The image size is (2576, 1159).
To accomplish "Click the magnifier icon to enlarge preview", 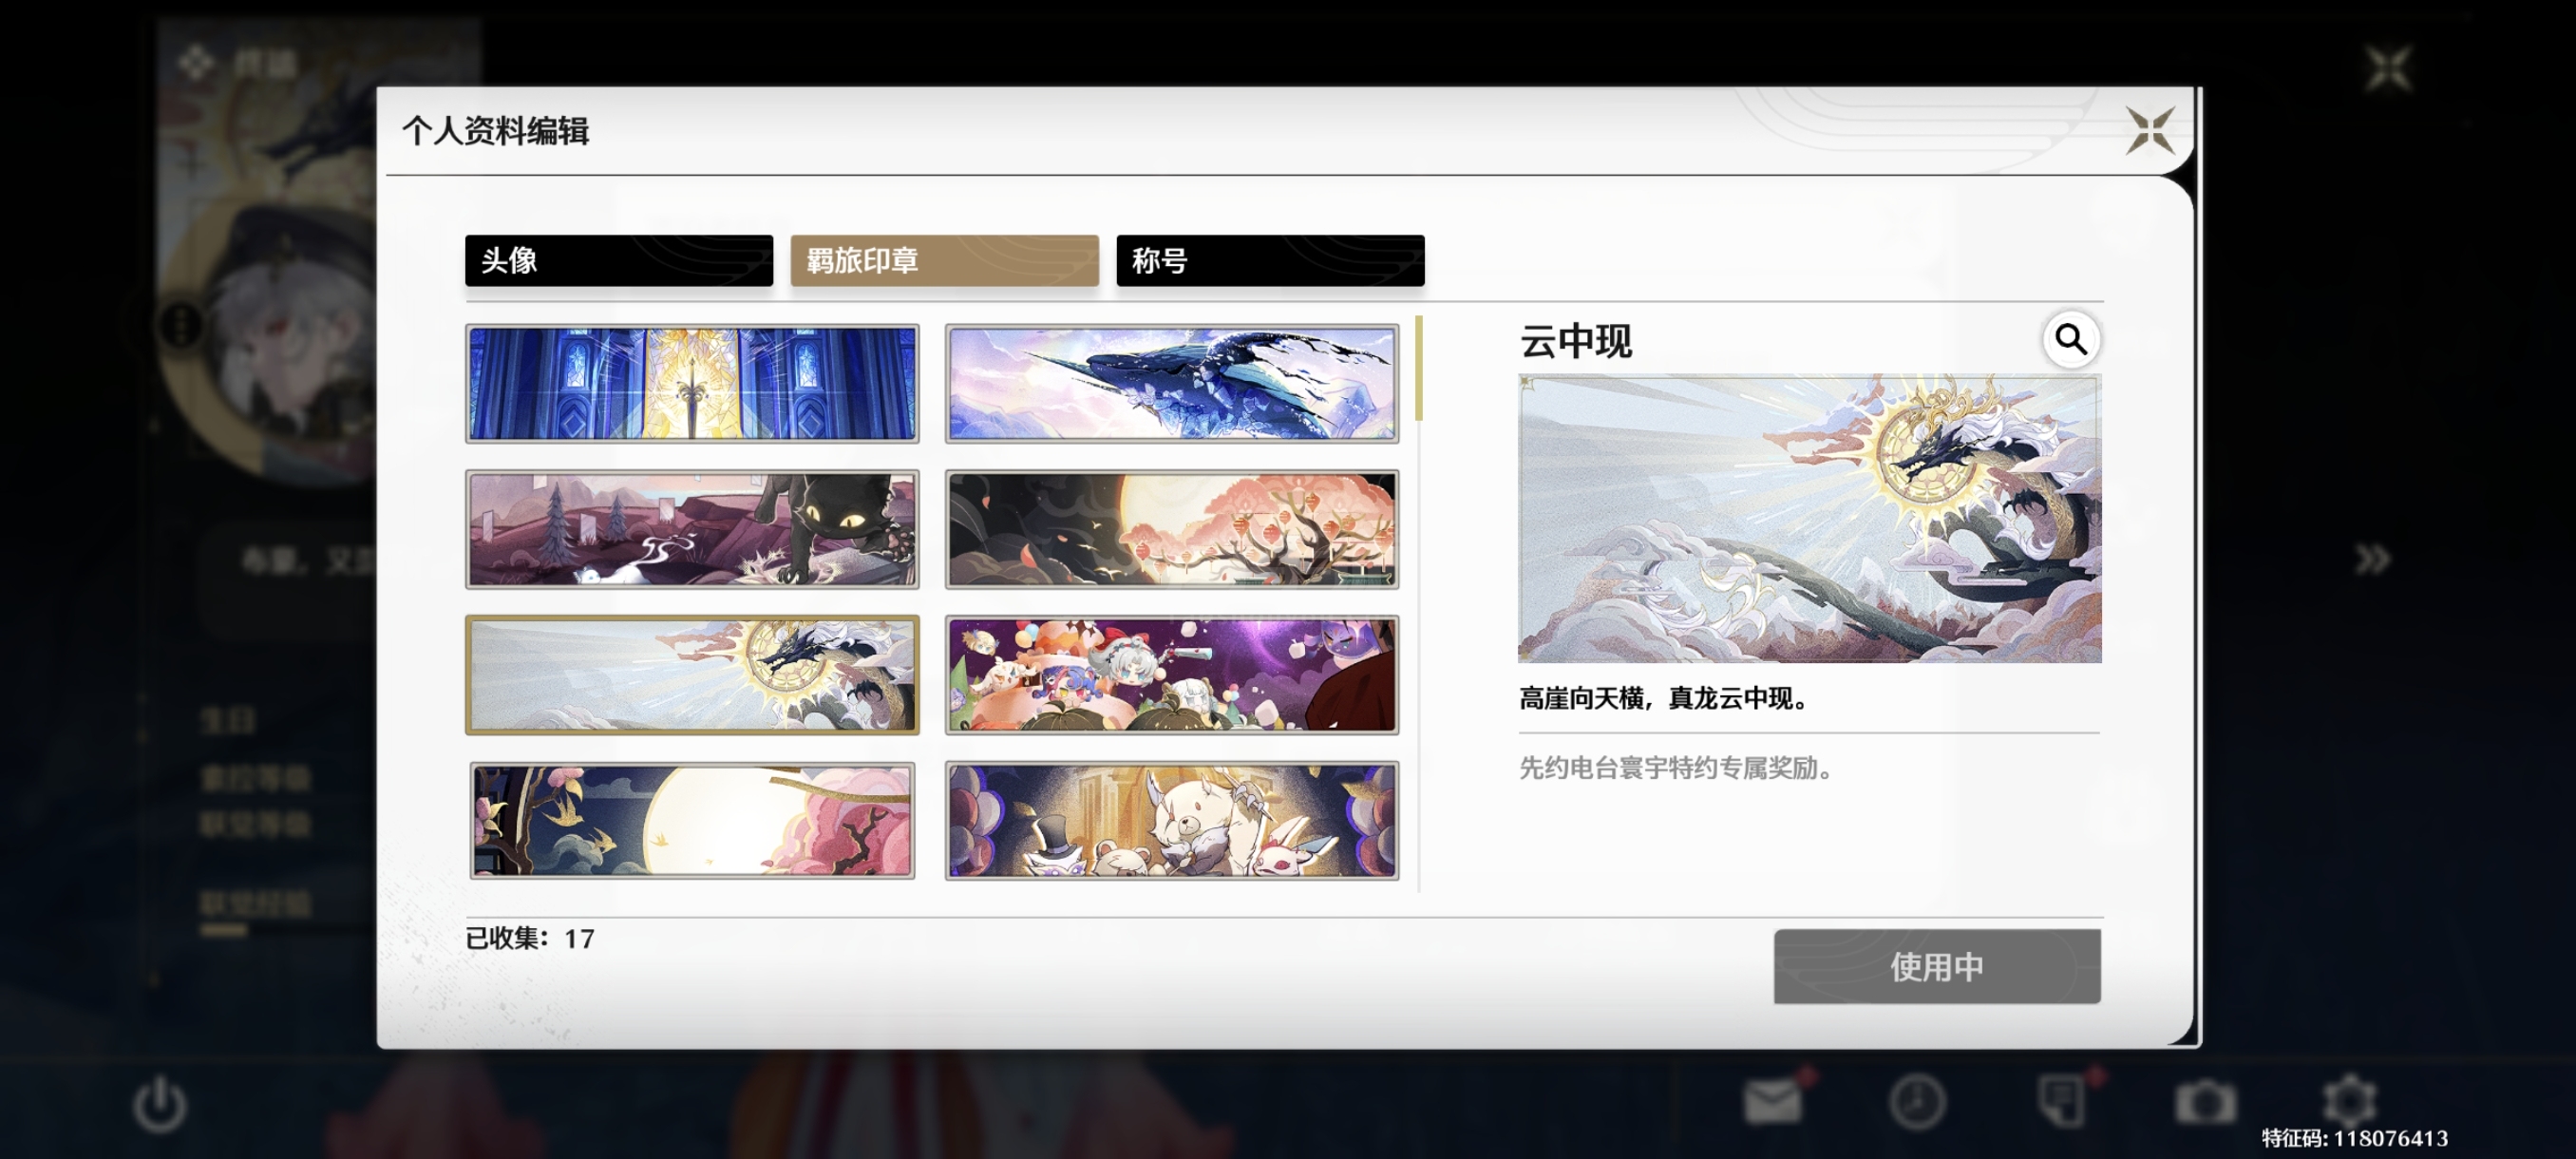I will (x=2070, y=340).
